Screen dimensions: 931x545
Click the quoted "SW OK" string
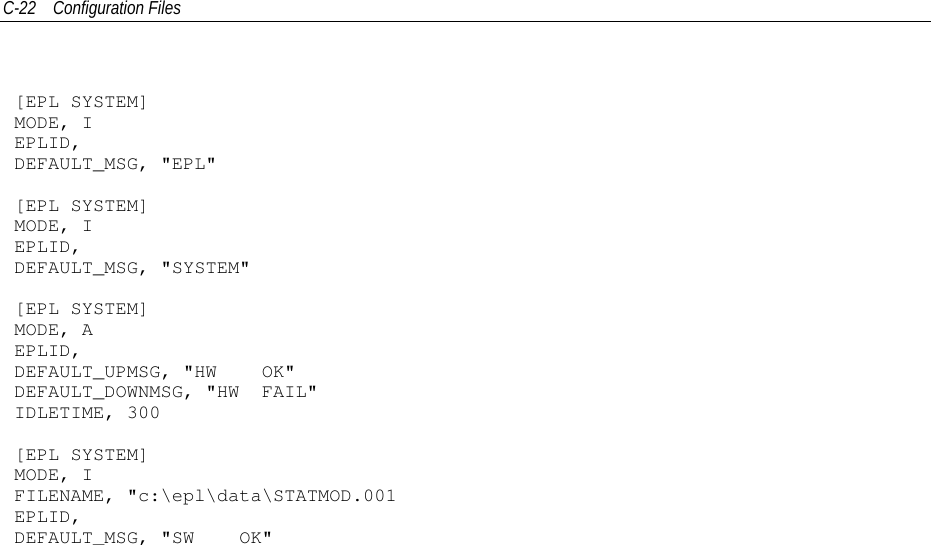point(217,538)
